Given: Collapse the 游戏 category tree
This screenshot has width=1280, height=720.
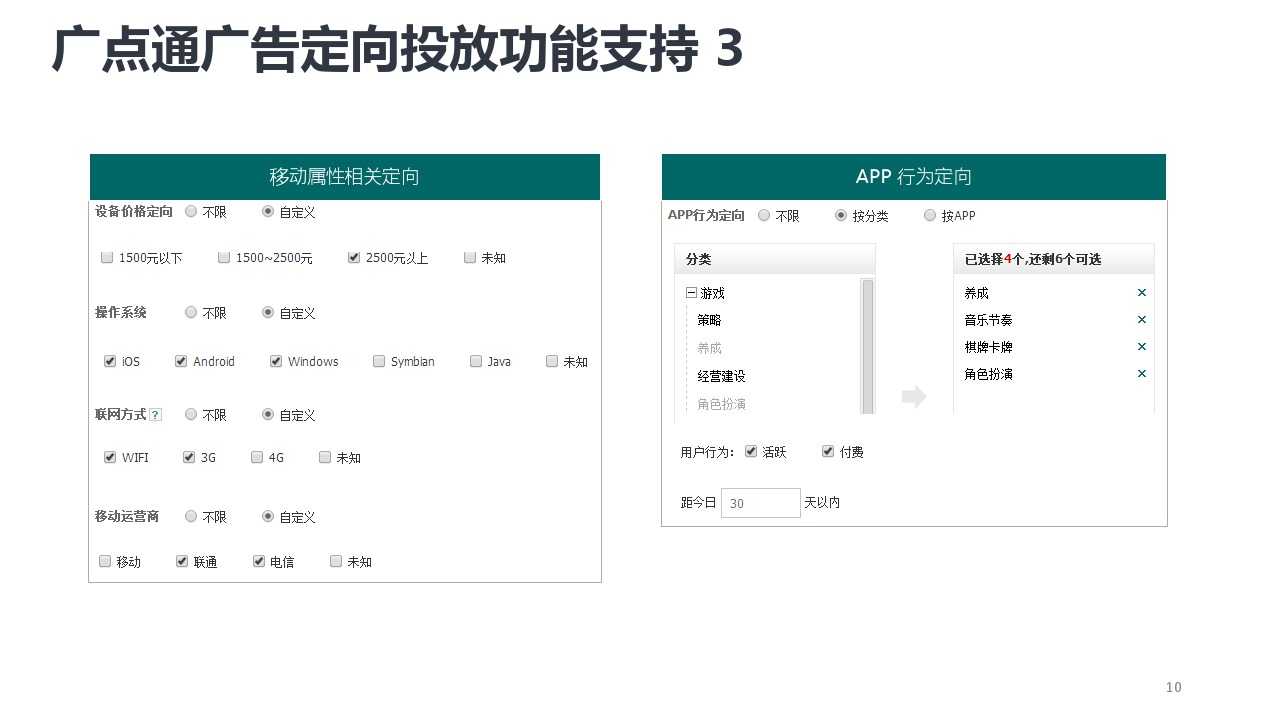Looking at the screenshot, I should tap(691, 293).
